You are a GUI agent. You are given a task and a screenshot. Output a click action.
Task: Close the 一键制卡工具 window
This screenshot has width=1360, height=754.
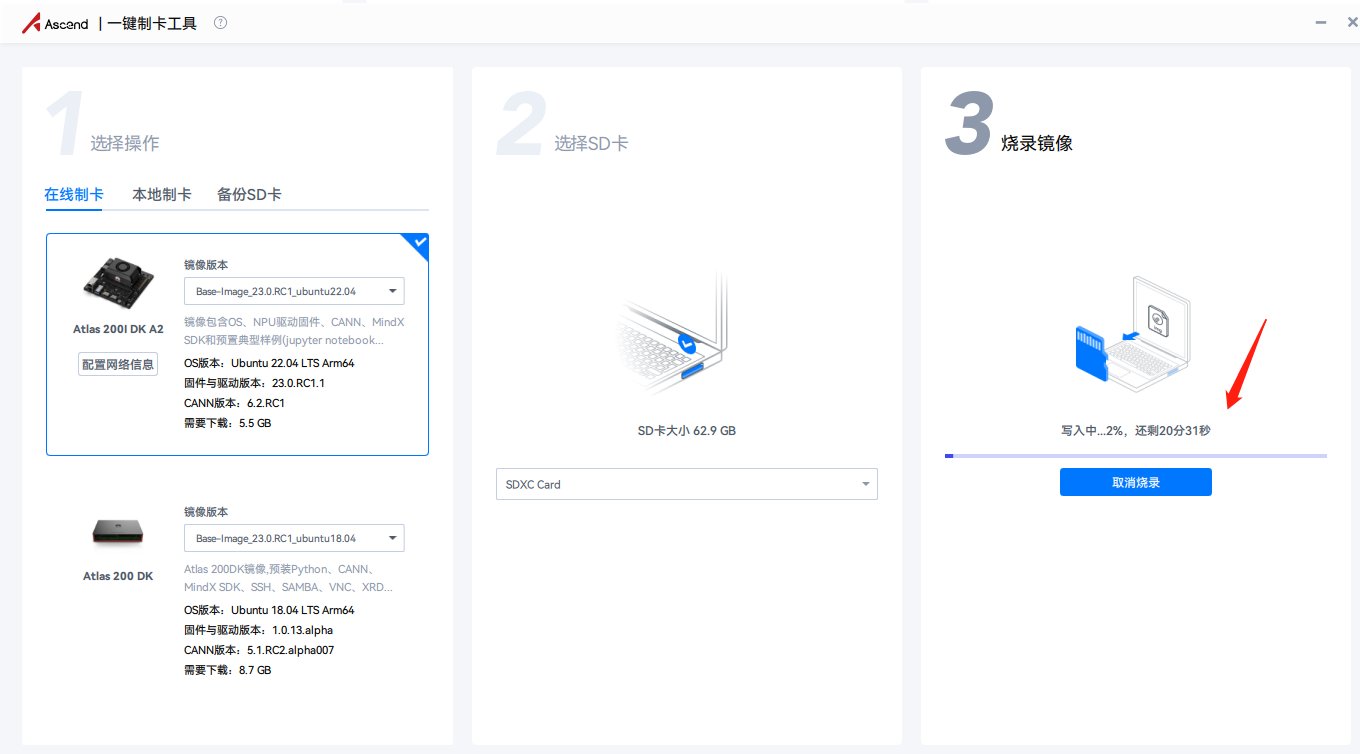[1352, 22]
